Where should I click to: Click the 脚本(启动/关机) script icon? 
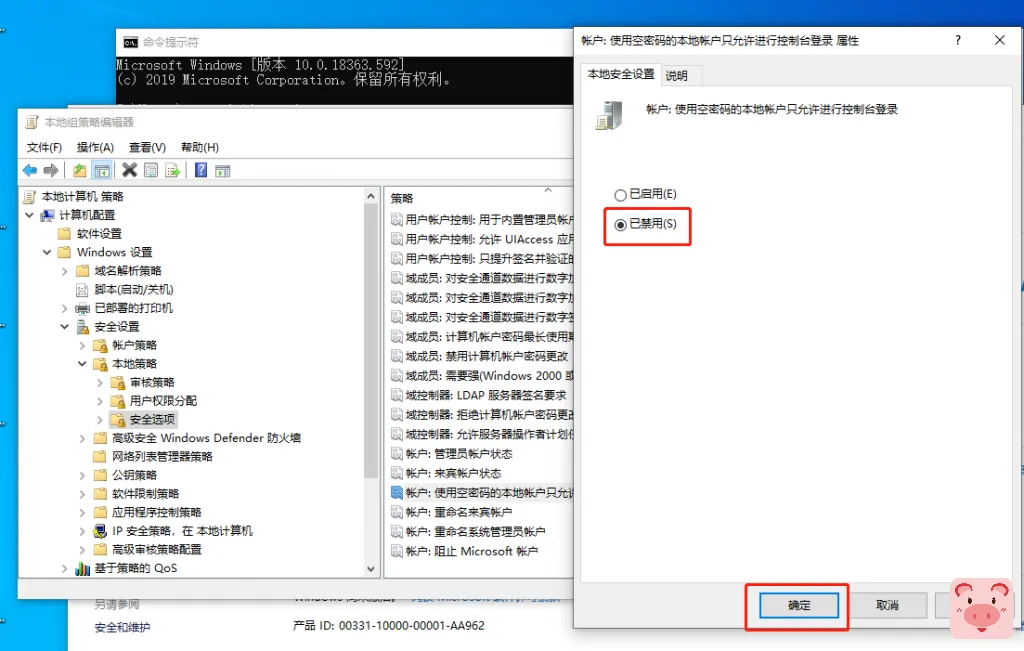[82, 289]
